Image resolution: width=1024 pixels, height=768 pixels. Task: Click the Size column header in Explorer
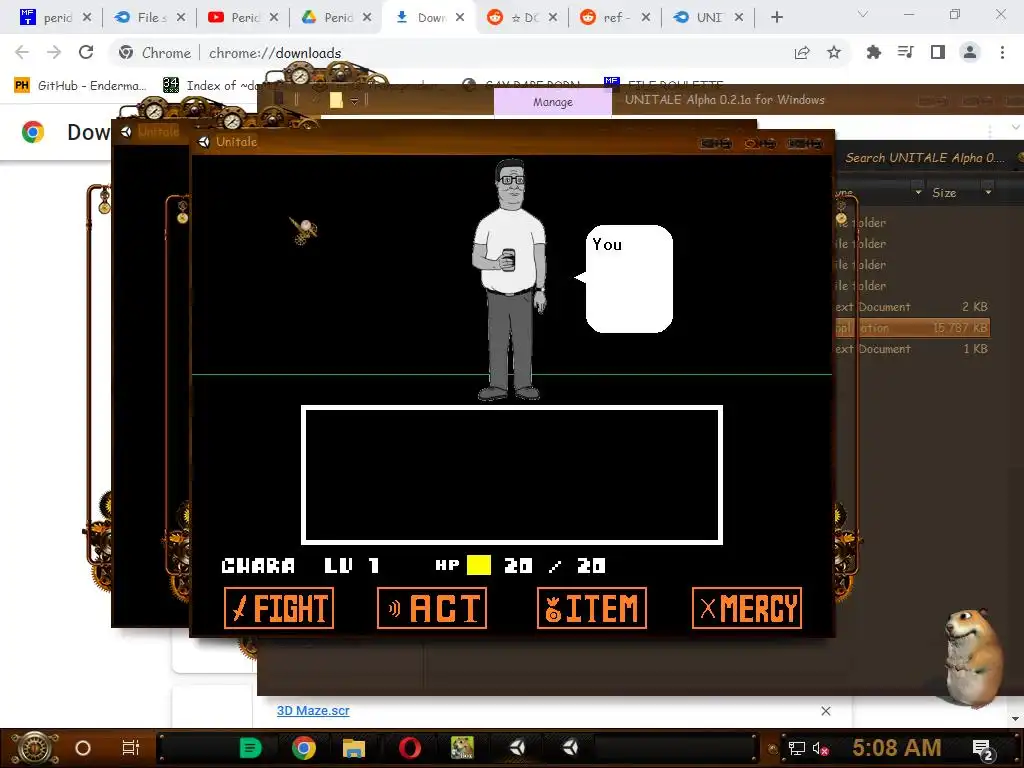944,193
